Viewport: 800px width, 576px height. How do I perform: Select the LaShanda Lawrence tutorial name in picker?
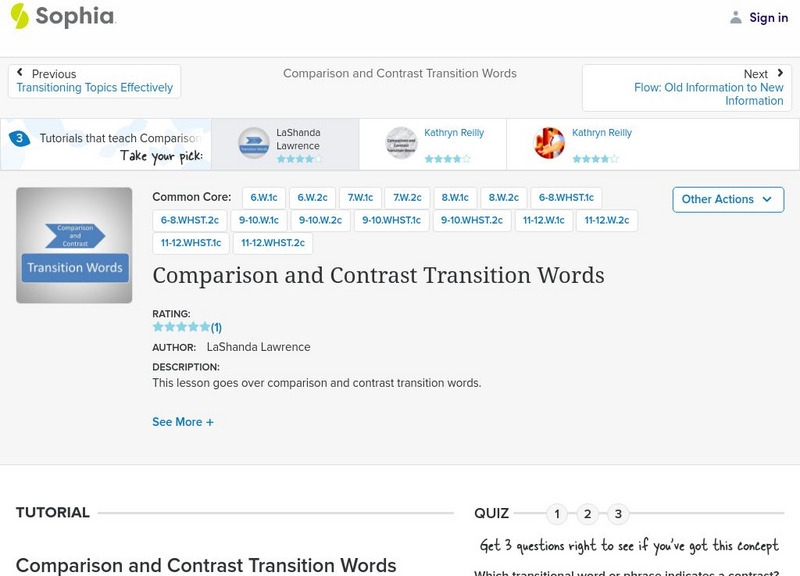(x=298, y=139)
